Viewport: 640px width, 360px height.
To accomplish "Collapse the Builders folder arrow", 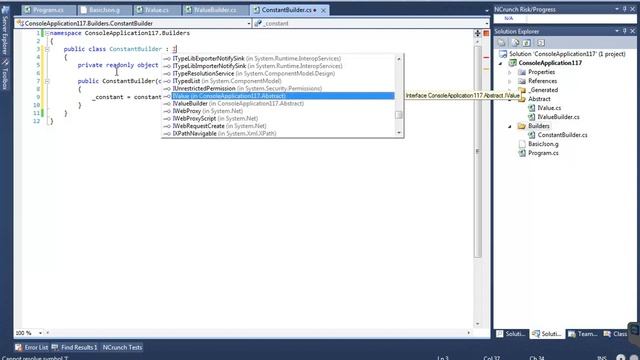I will click(x=510, y=127).
